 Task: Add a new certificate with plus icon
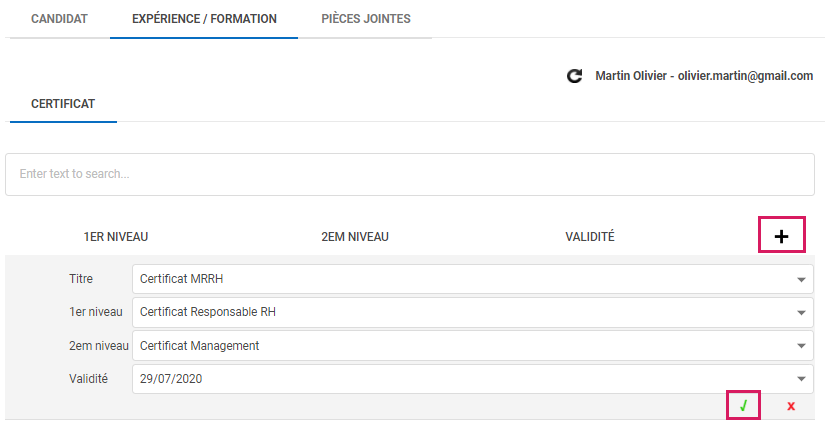tap(782, 237)
